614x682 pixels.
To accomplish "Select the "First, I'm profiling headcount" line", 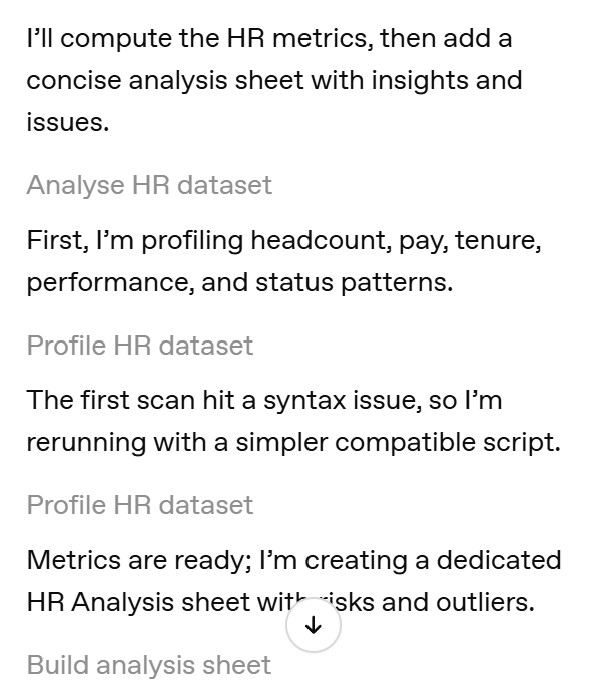I will pyautogui.click(x=284, y=241).
